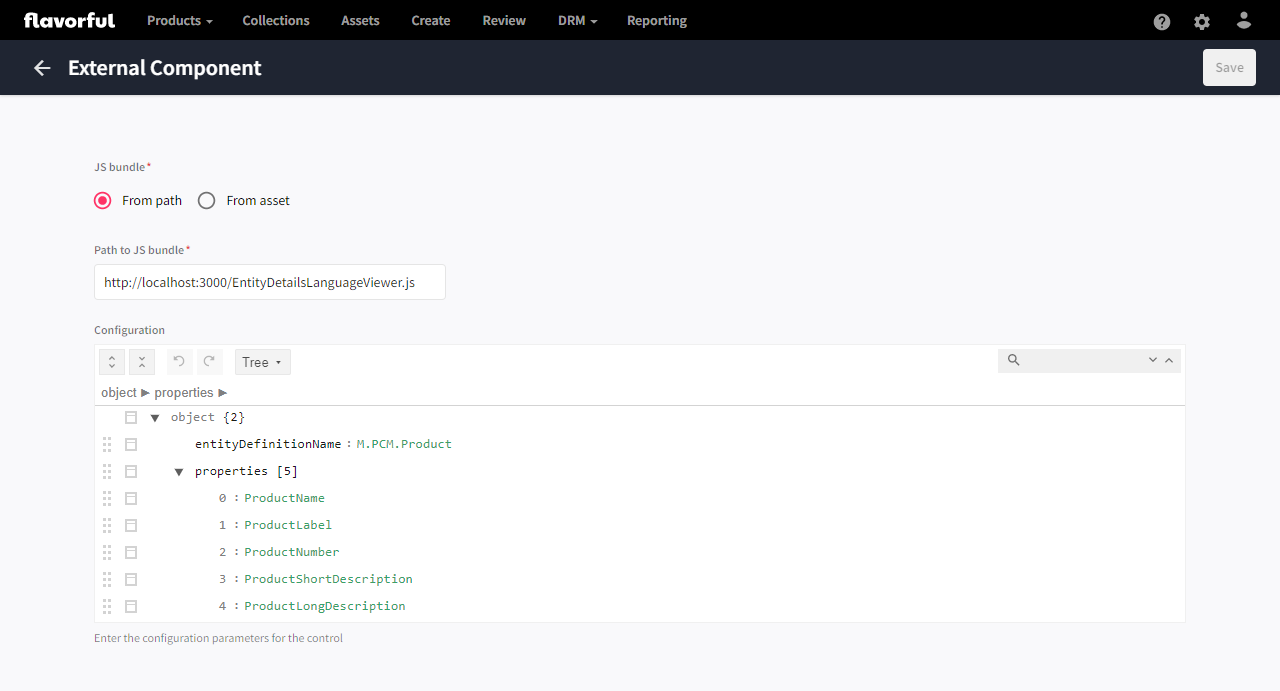Click next search match chevron in search bar
The height and width of the screenshot is (691, 1280).
(1152, 360)
